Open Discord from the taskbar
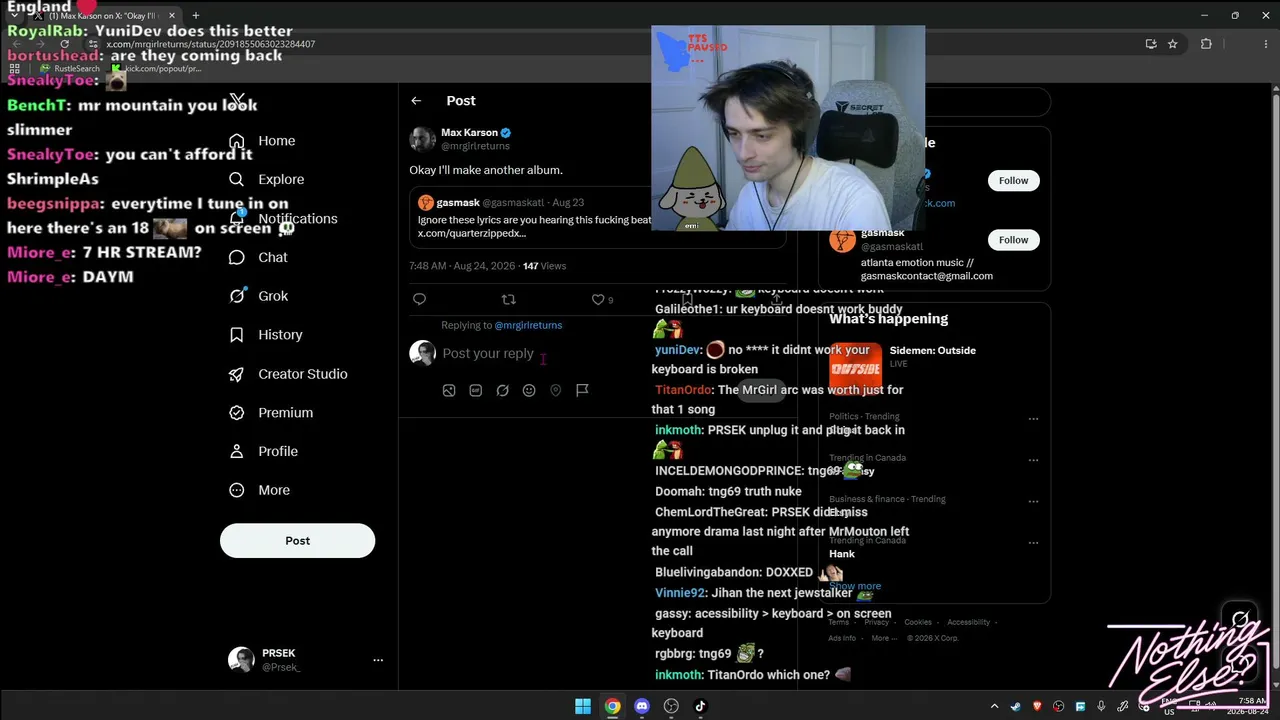 [642, 706]
